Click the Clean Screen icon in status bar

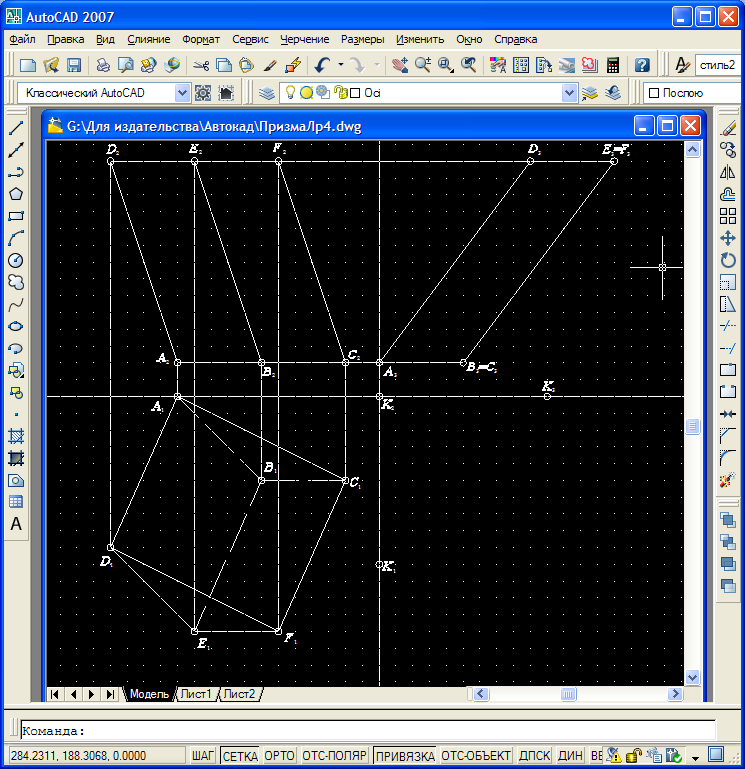tap(716, 754)
